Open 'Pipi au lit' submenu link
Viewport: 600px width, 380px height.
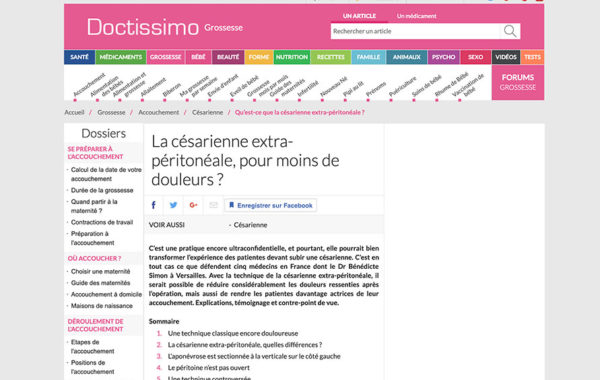pos(353,89)
